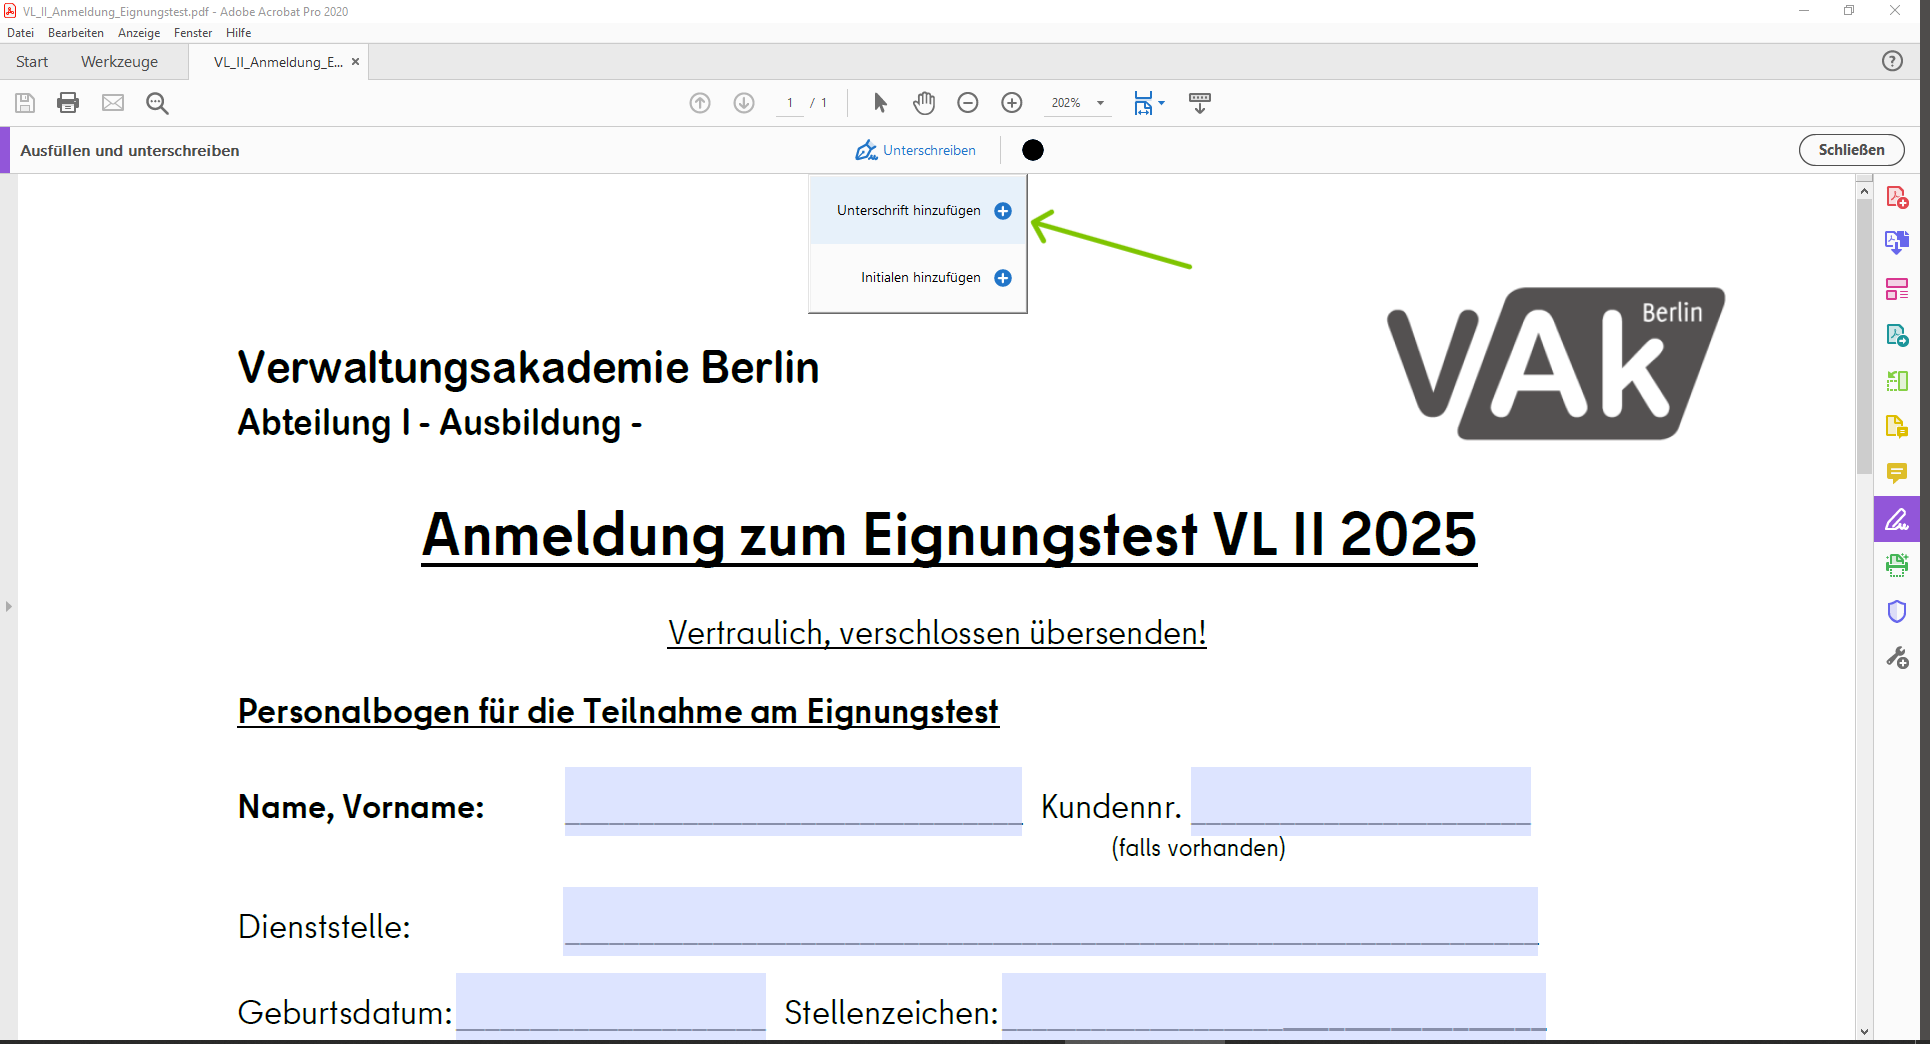Click the Schließen button

click(x=1851, y=150)
